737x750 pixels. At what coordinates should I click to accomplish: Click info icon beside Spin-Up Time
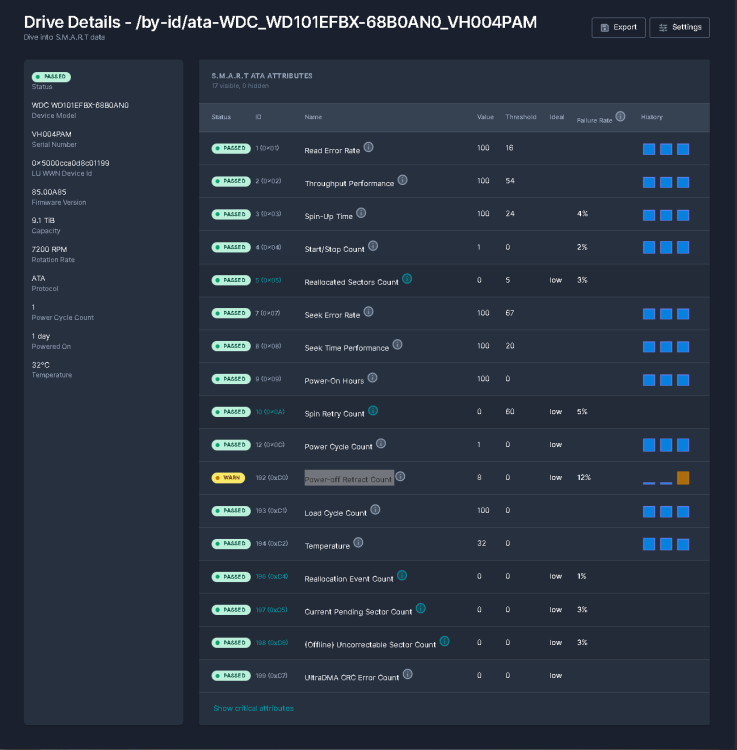[361, 213]
